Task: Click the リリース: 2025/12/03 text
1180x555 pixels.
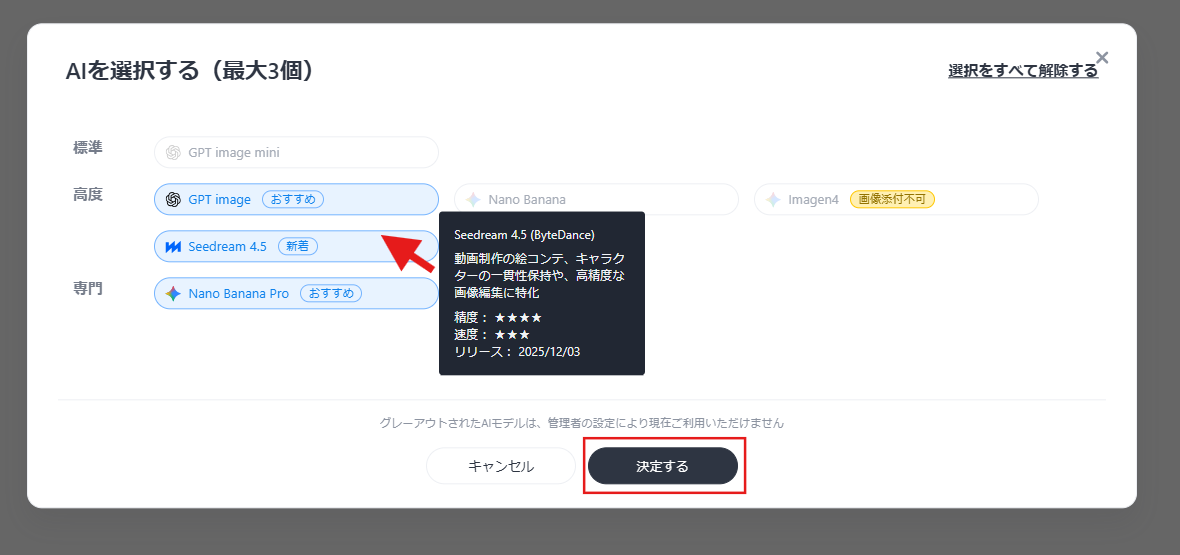Action: [x=517, y=352]
